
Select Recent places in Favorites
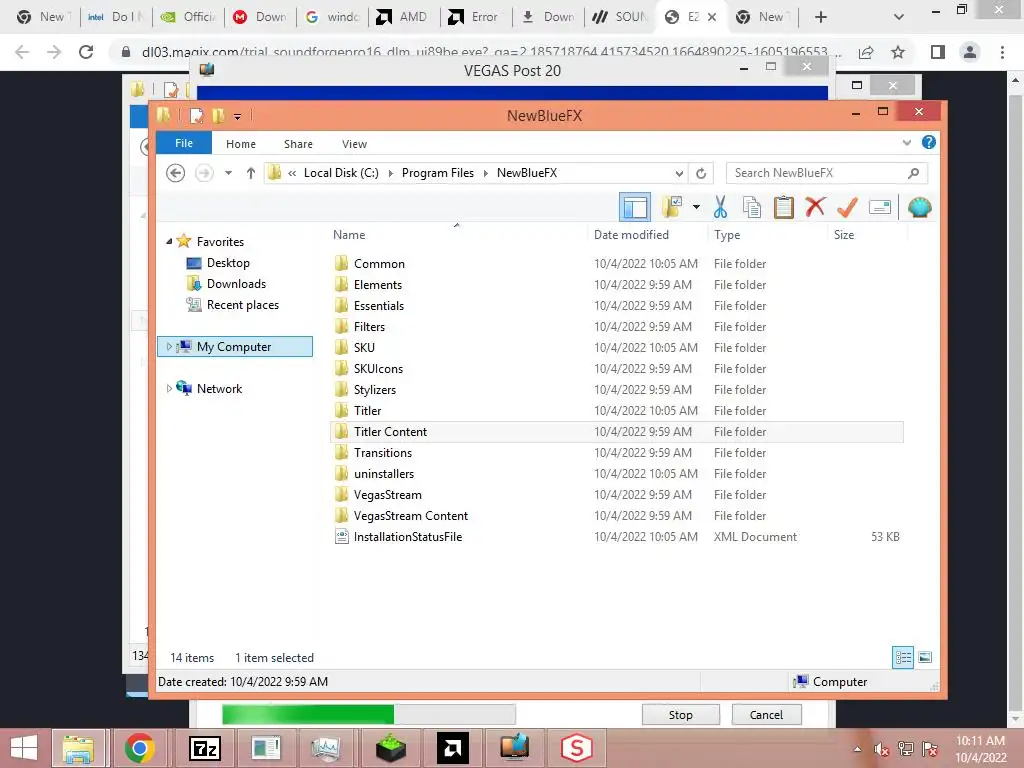click(x=242, y=304)
